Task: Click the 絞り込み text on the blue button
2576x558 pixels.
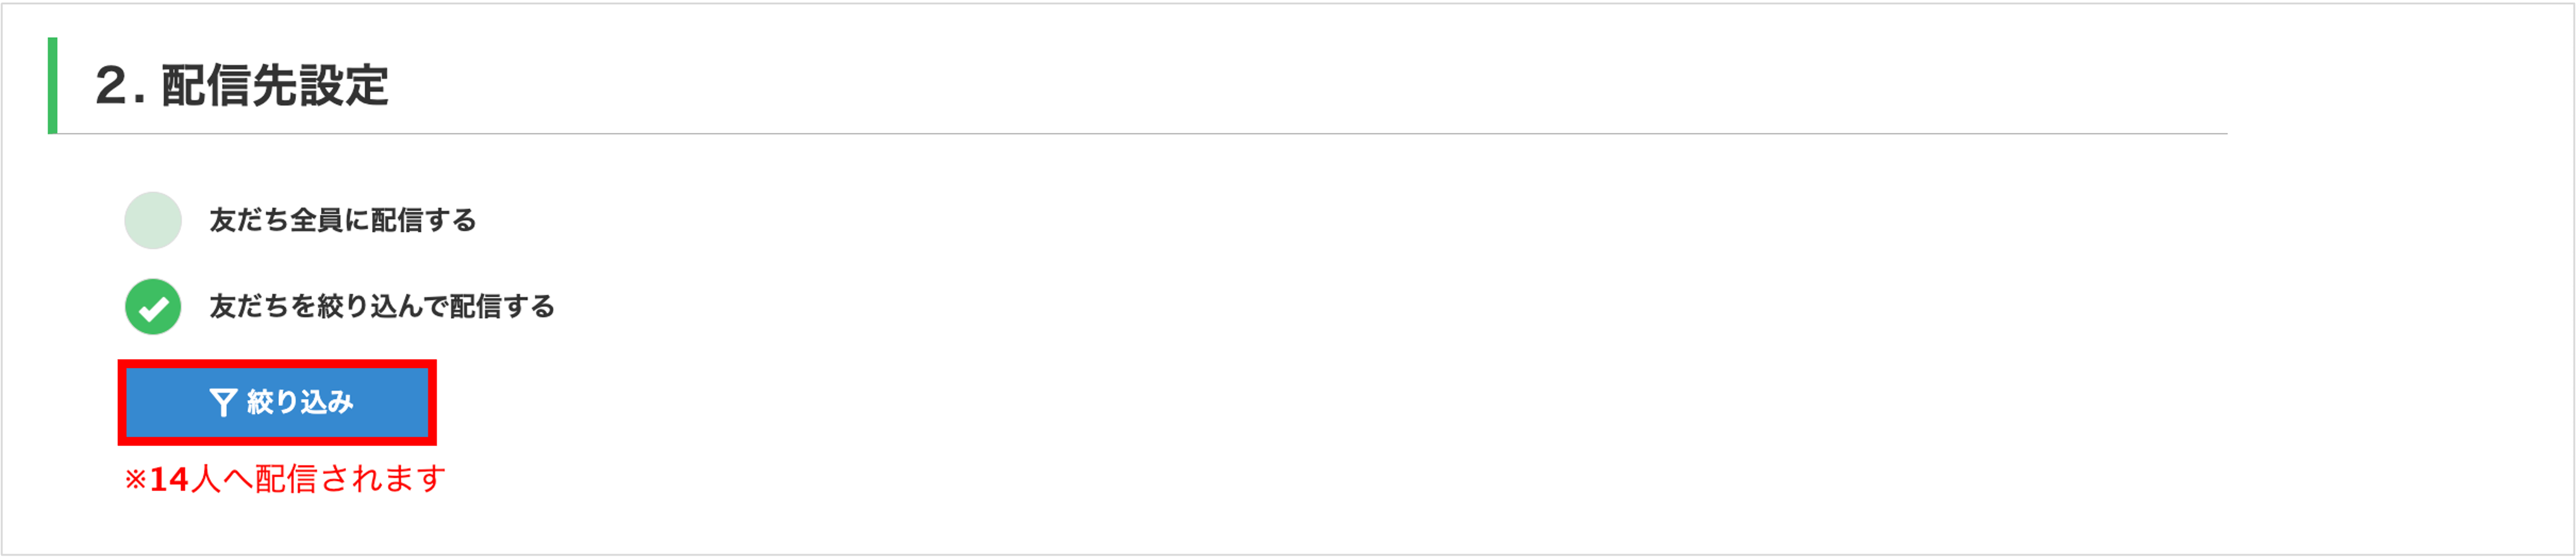Action: pos(300,402)
